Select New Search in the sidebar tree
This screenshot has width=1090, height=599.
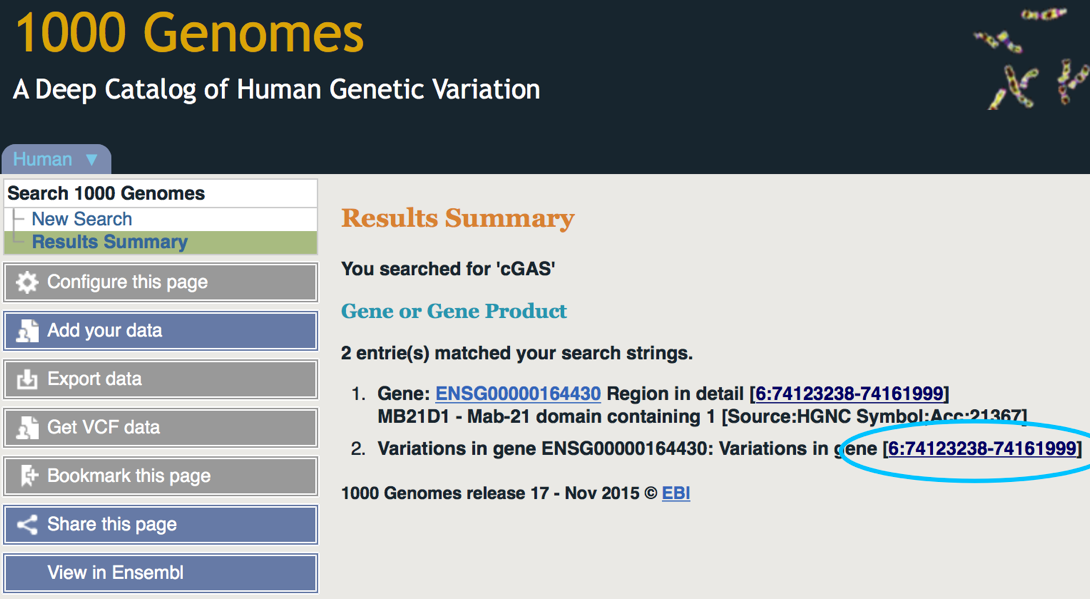pyautogui.click(x=81, y=219)
